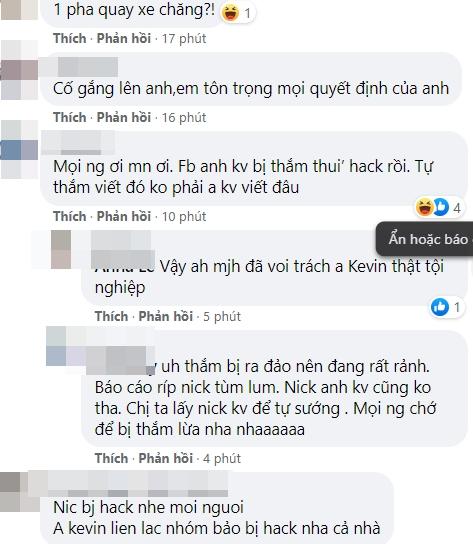Click 'Thích' under the 4 phút reply
The image size is (473, 544).
tap(111, 458)
